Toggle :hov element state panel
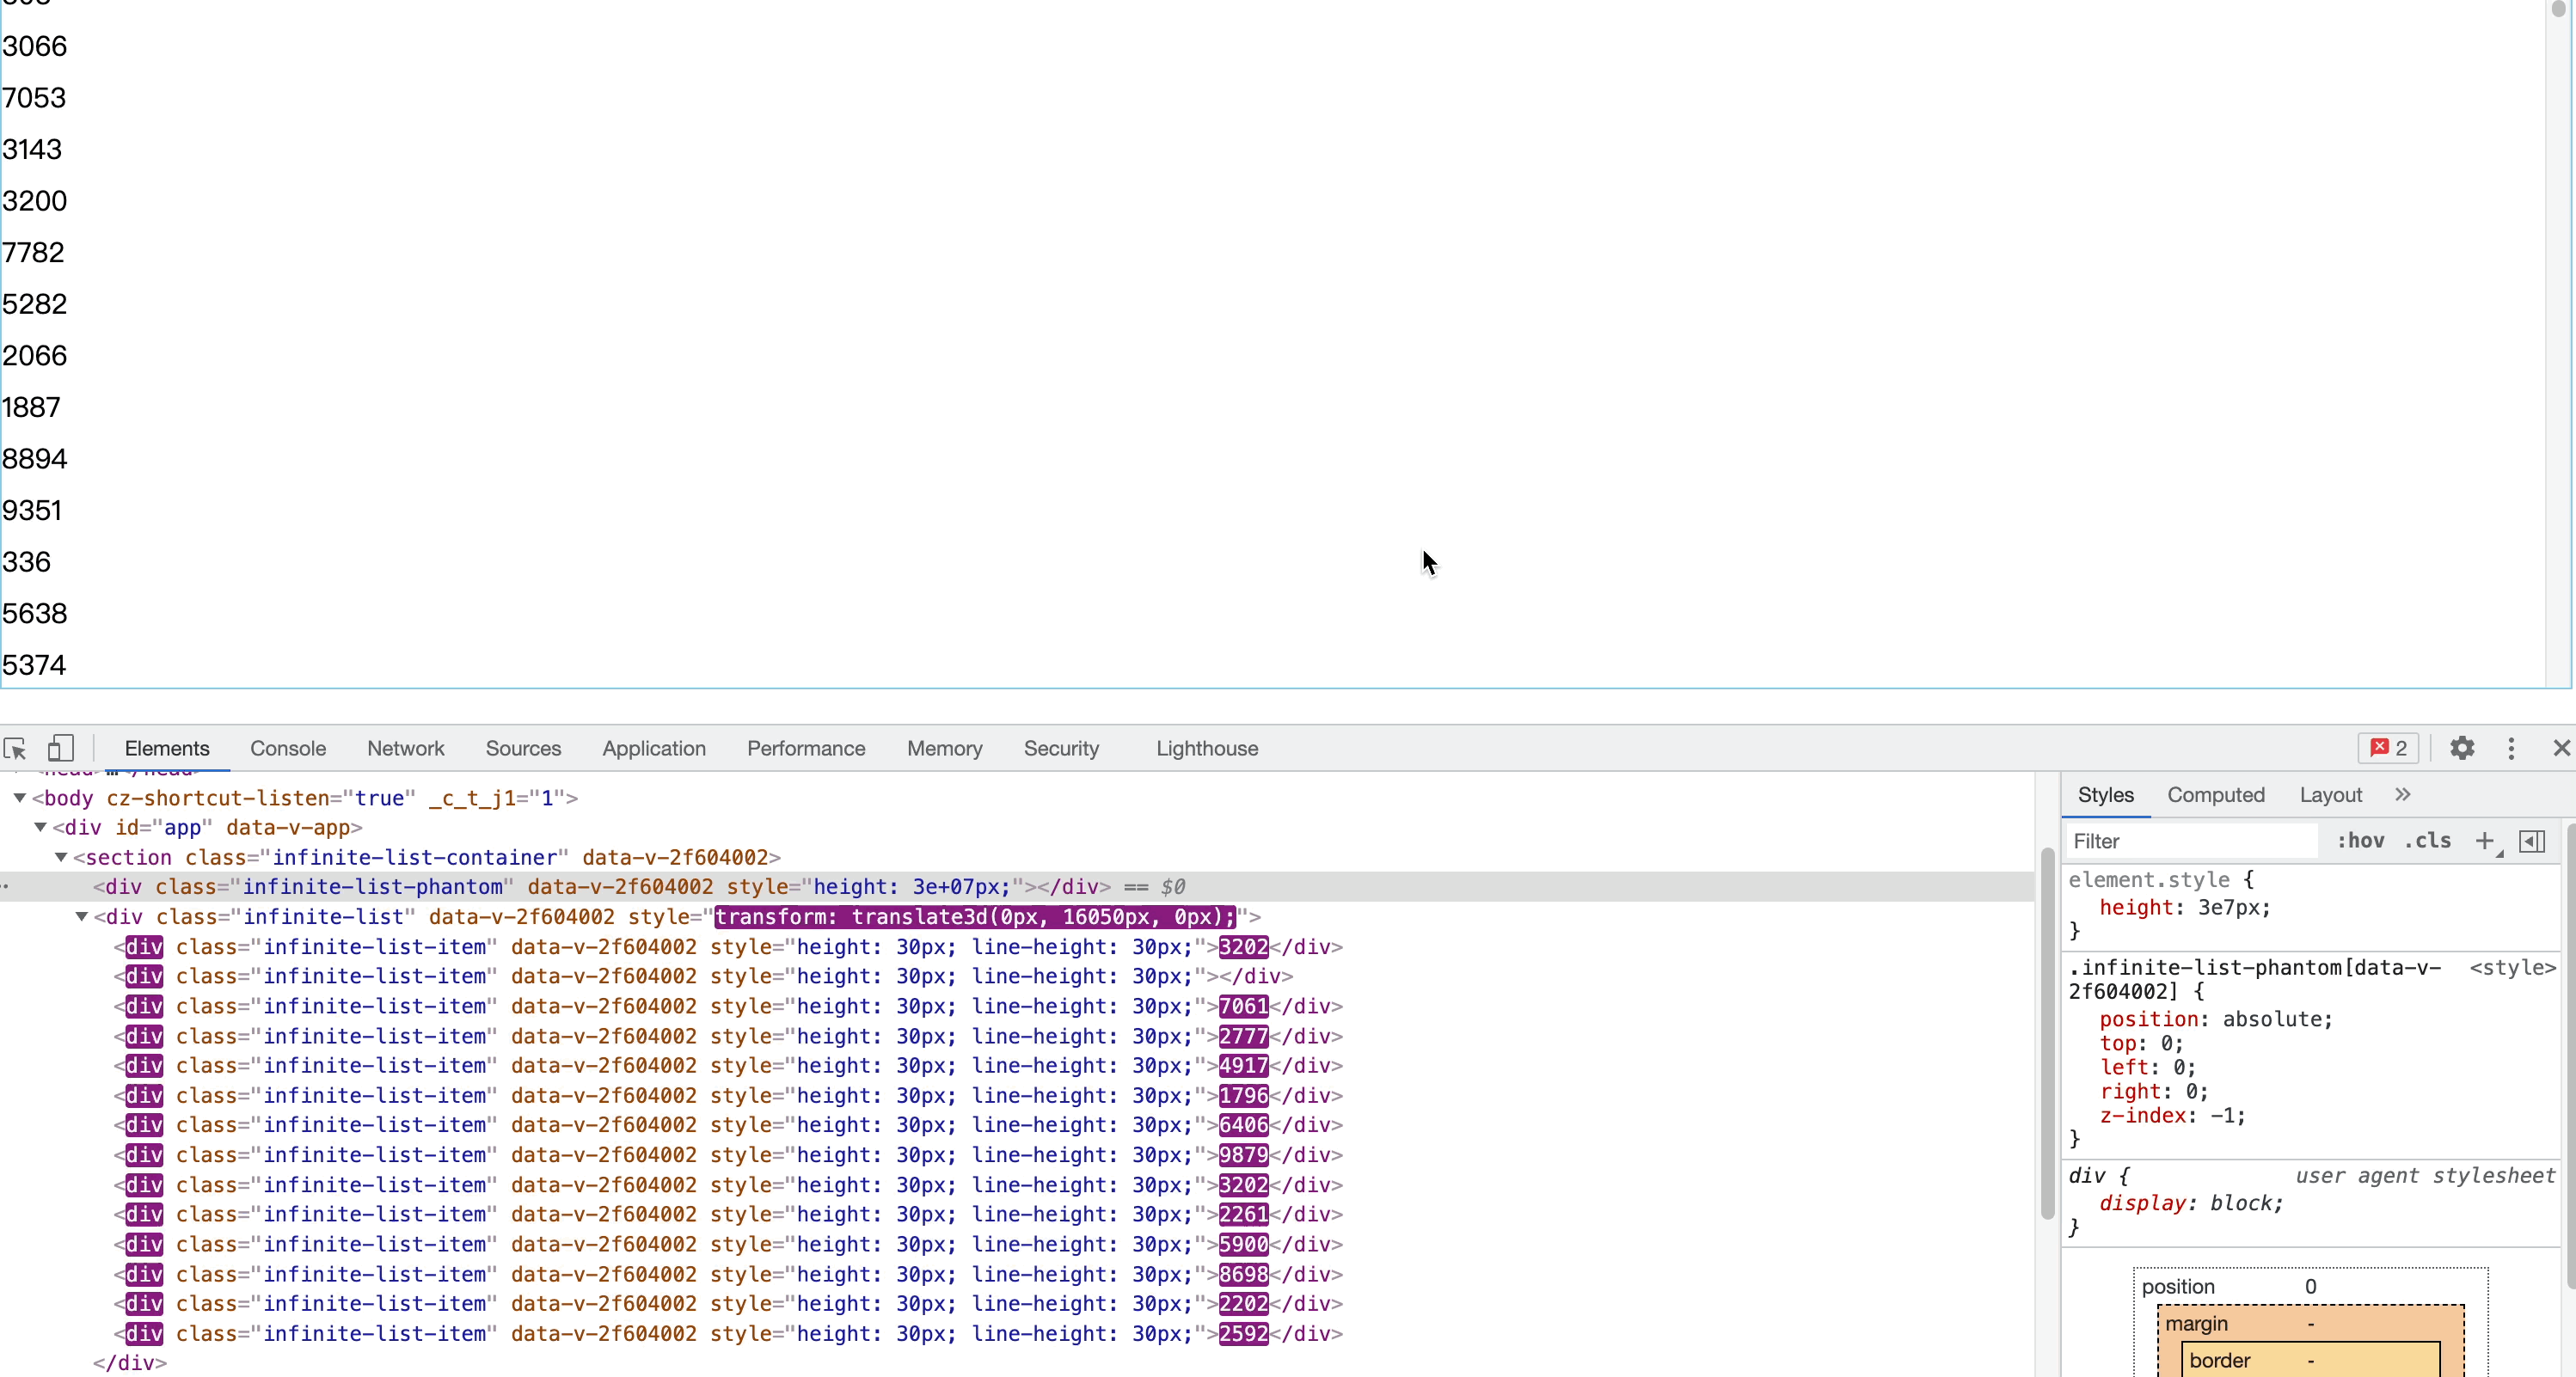This screenshot has height=1377, width=2576. point(2360,841)
